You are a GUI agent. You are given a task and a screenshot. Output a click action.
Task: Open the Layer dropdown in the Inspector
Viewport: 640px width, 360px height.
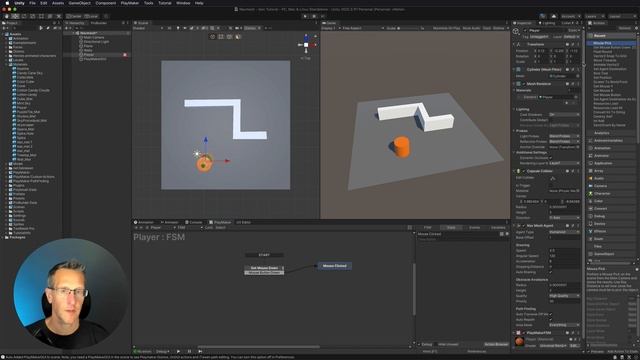(571, 37)
